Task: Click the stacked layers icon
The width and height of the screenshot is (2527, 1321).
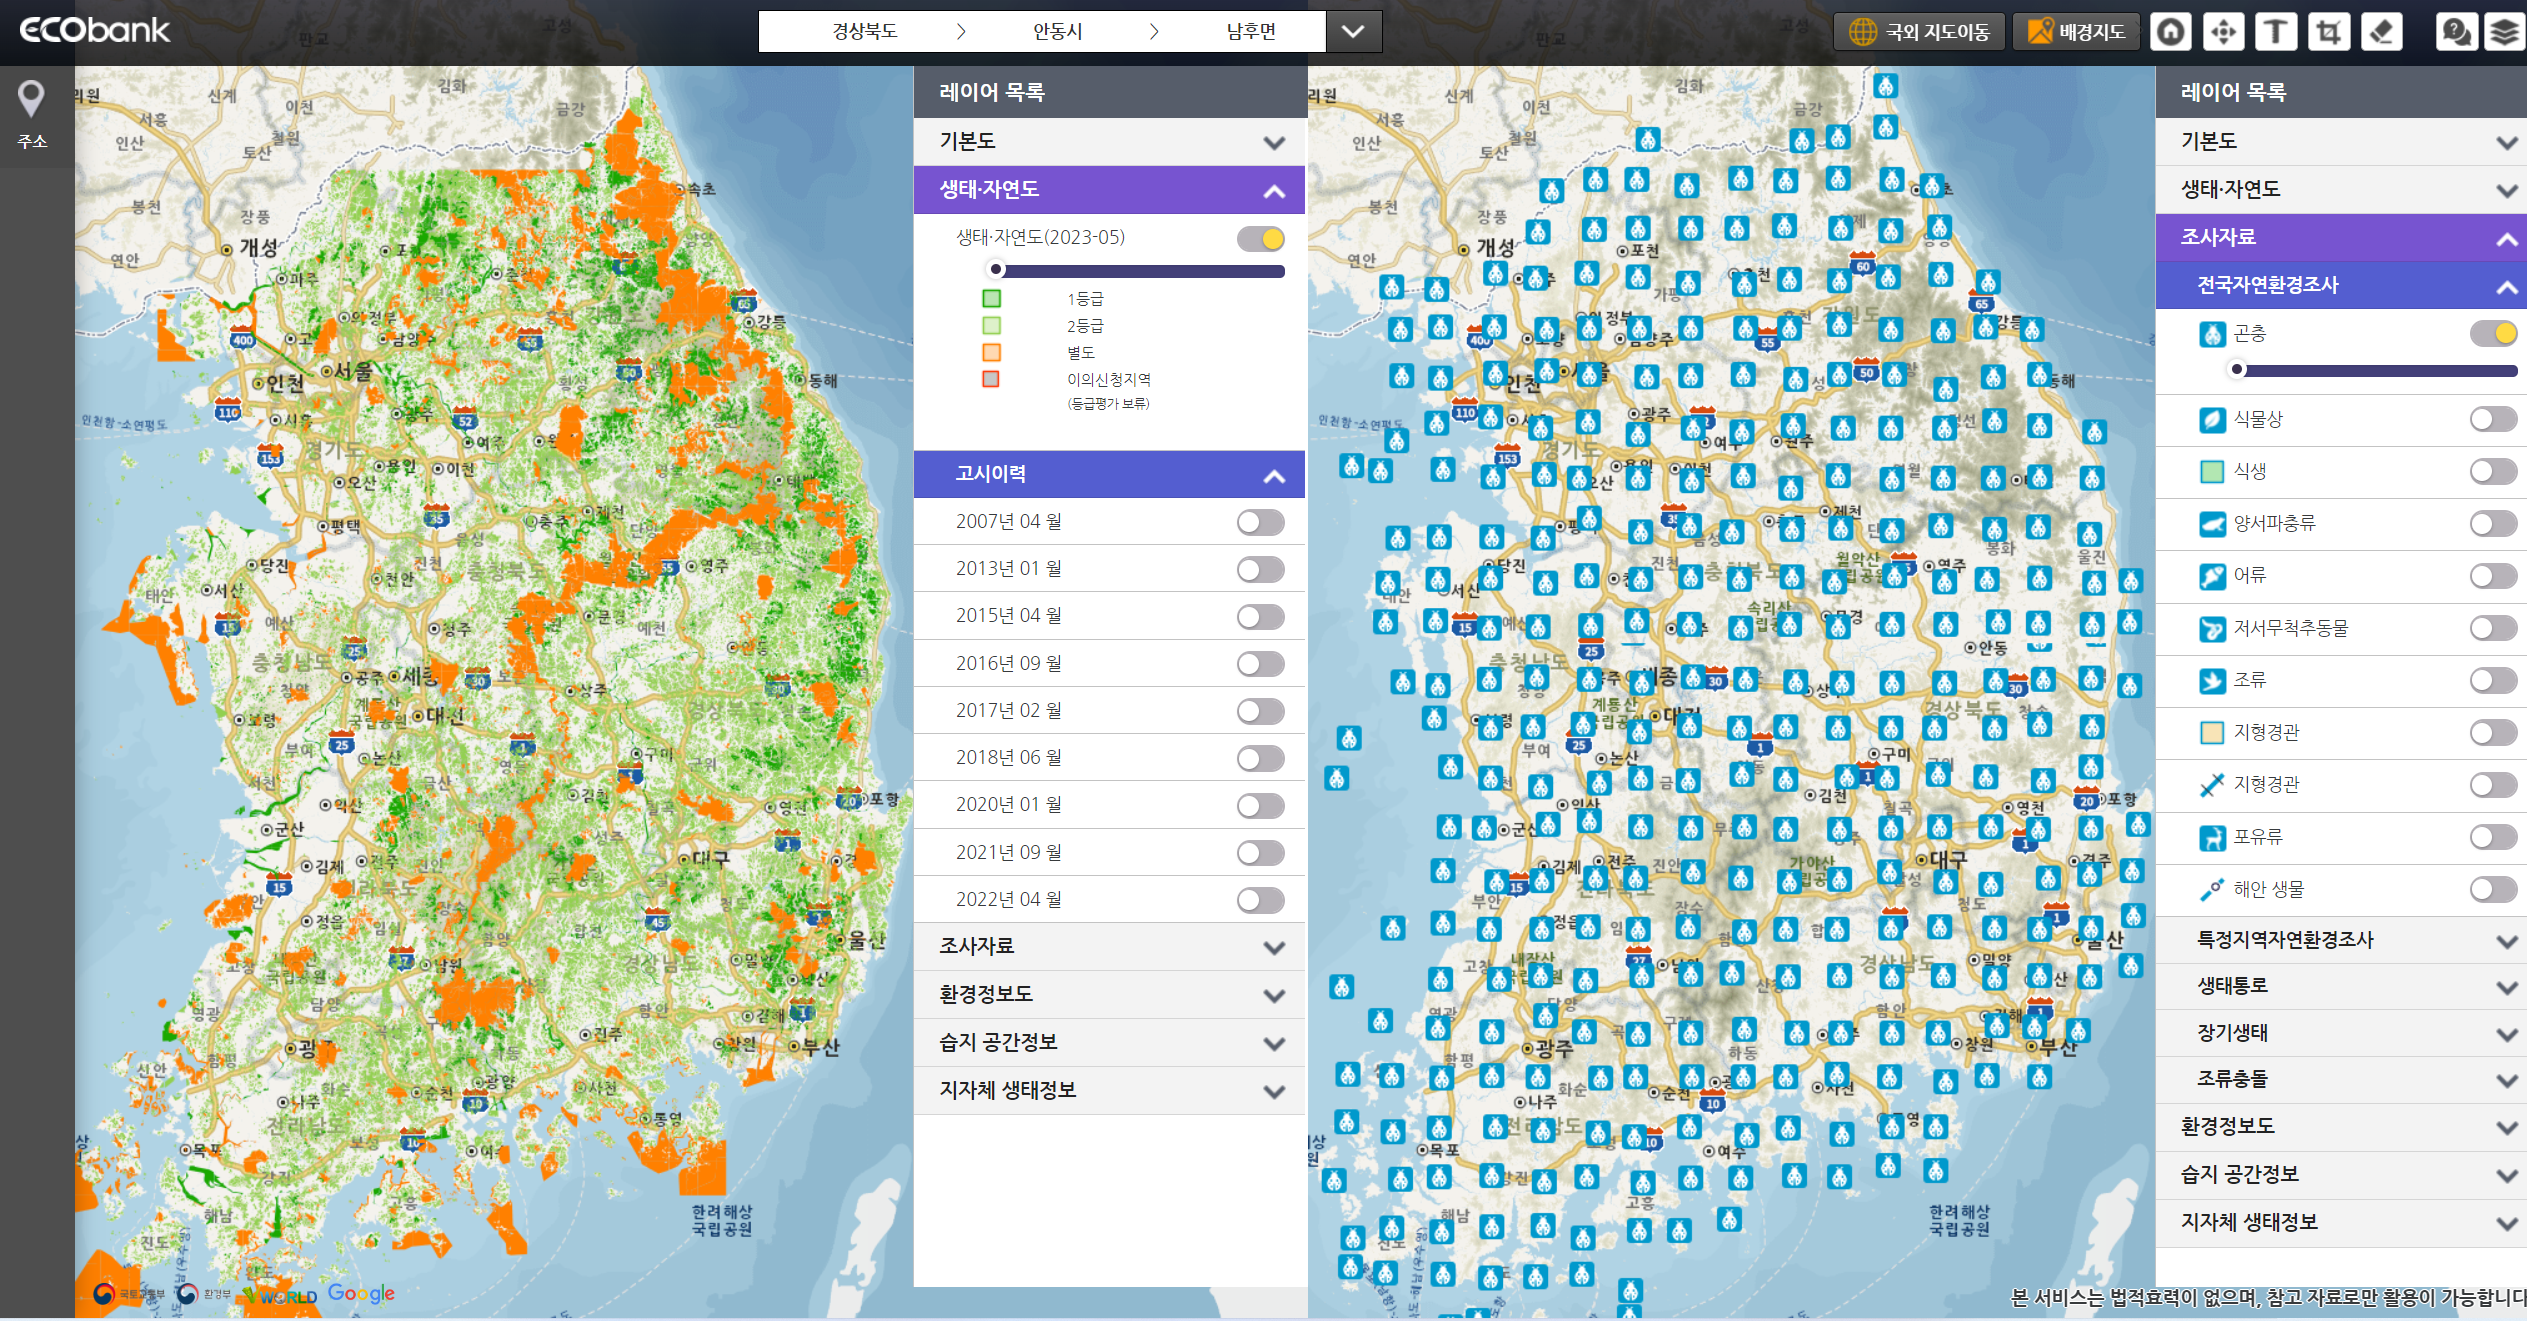Action: 2504,32
